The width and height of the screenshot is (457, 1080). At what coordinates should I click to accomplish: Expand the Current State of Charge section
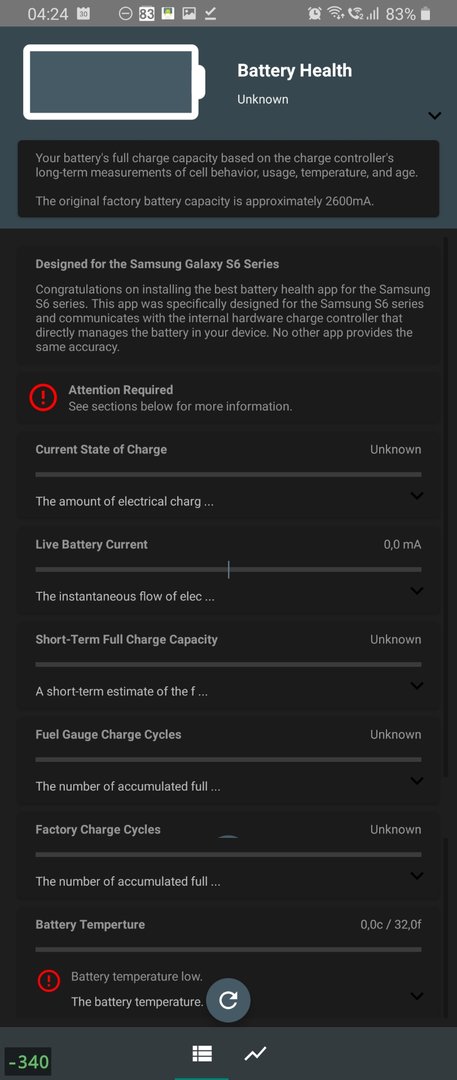pyautogui.click(x=416, y=495)
